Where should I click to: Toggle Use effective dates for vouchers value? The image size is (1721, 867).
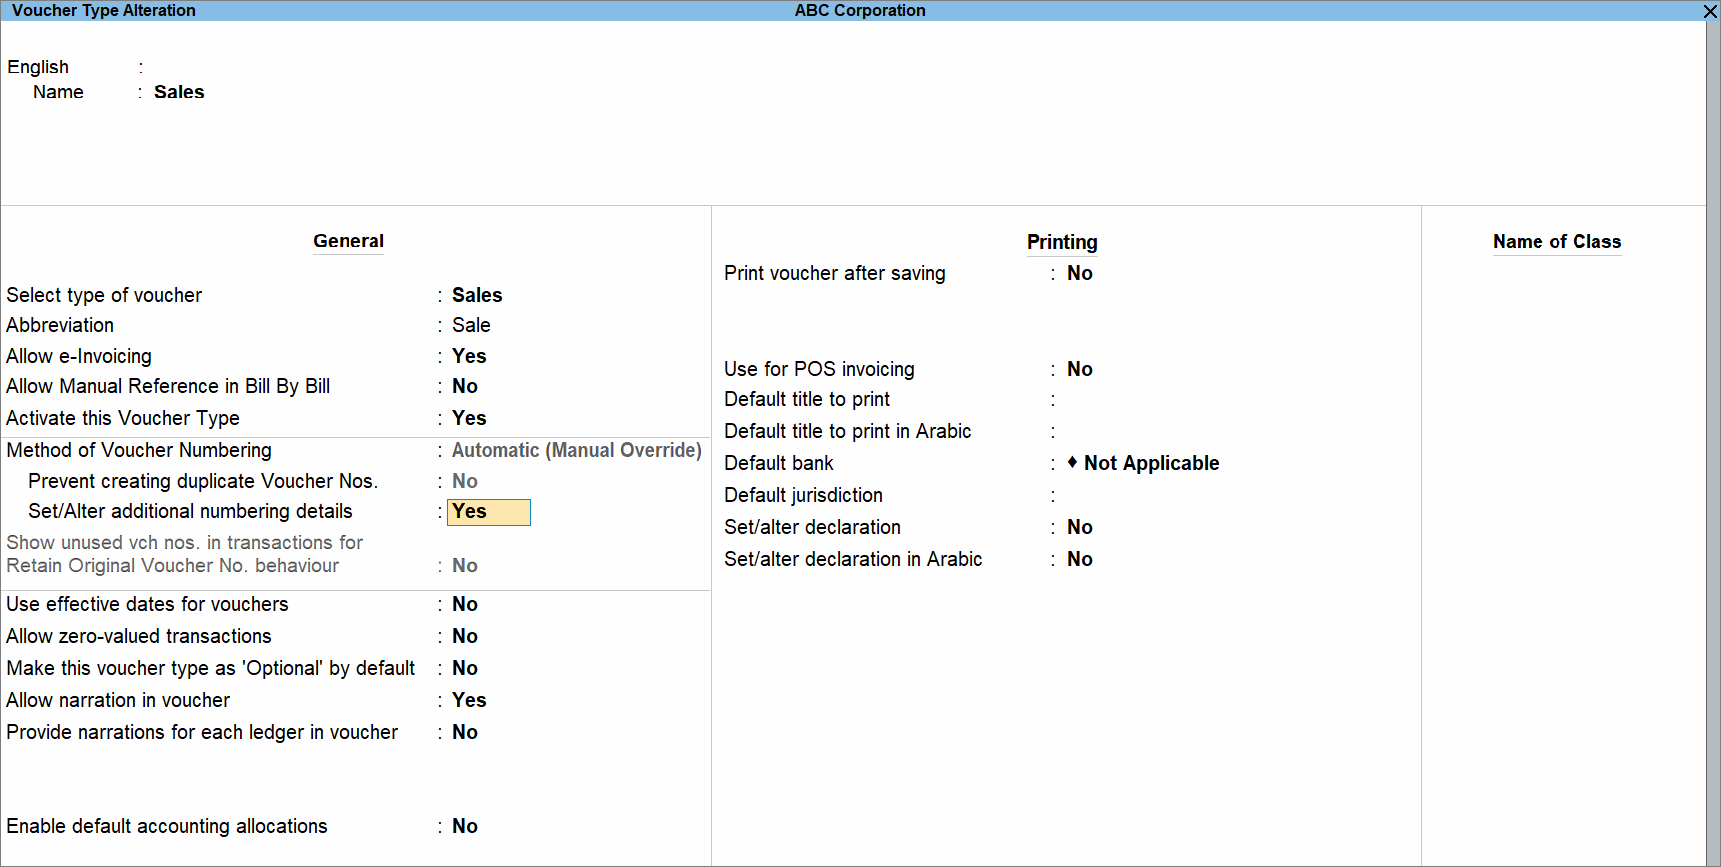pyautogui.click(x=465, y=604)
